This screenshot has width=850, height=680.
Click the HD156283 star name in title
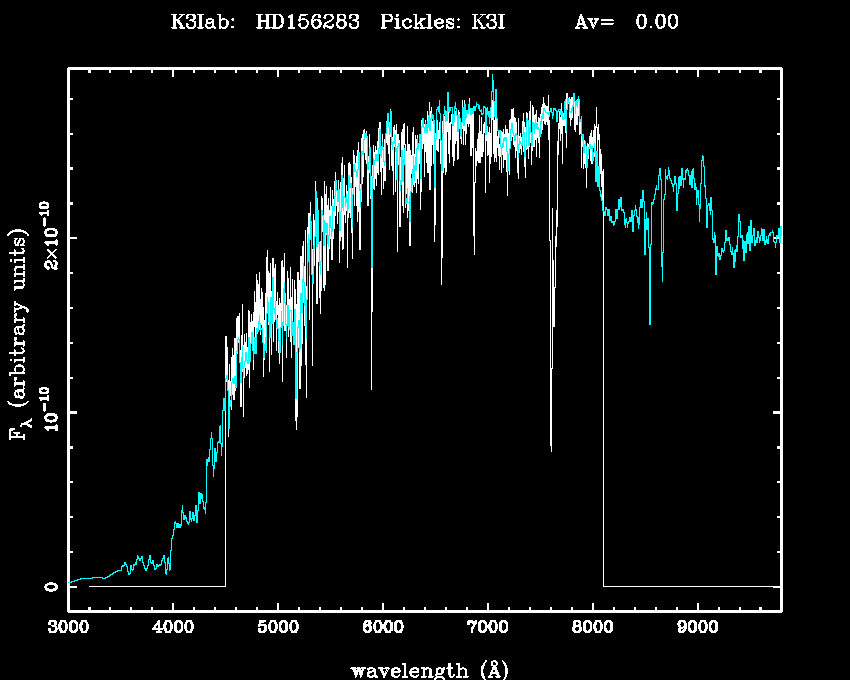click(x=307, y=22)
